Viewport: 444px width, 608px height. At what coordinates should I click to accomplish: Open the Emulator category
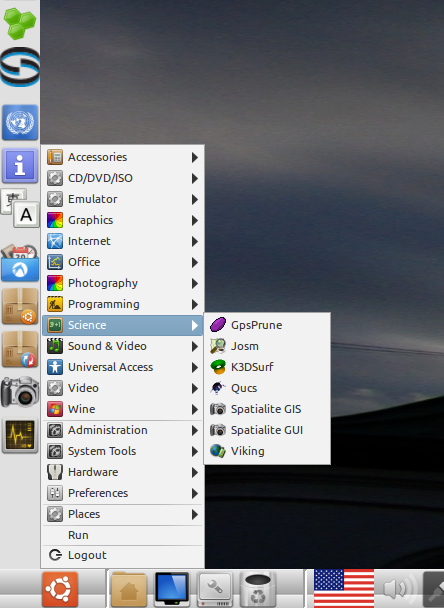[123, 199]
